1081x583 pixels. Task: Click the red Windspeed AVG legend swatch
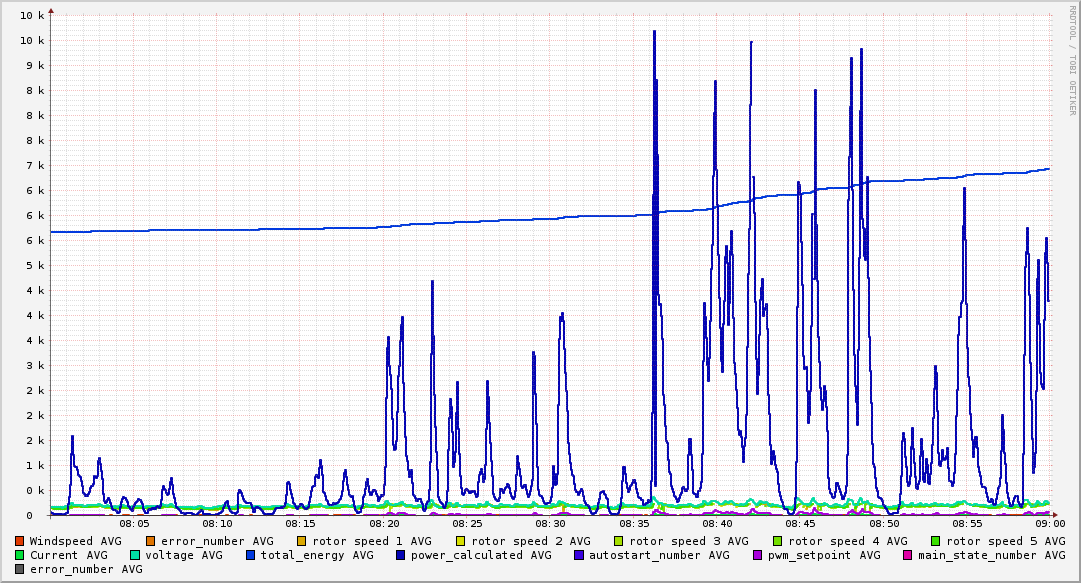coord(19,542)
